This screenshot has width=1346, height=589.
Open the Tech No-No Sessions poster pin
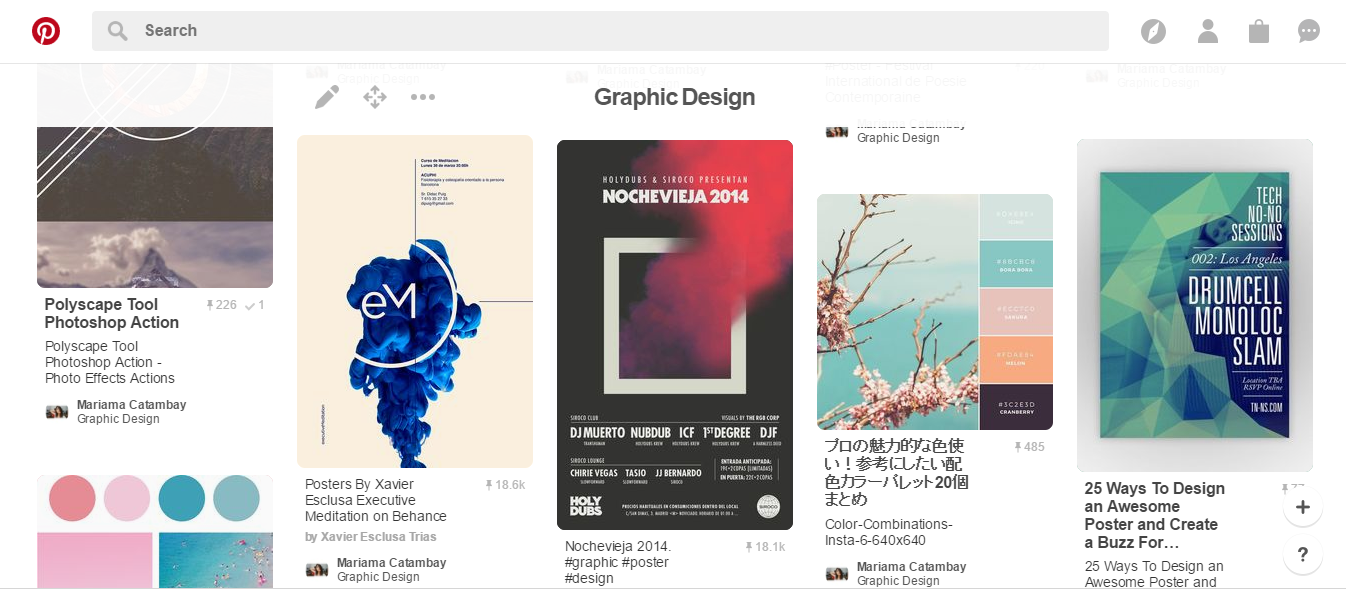[1194, 305]
